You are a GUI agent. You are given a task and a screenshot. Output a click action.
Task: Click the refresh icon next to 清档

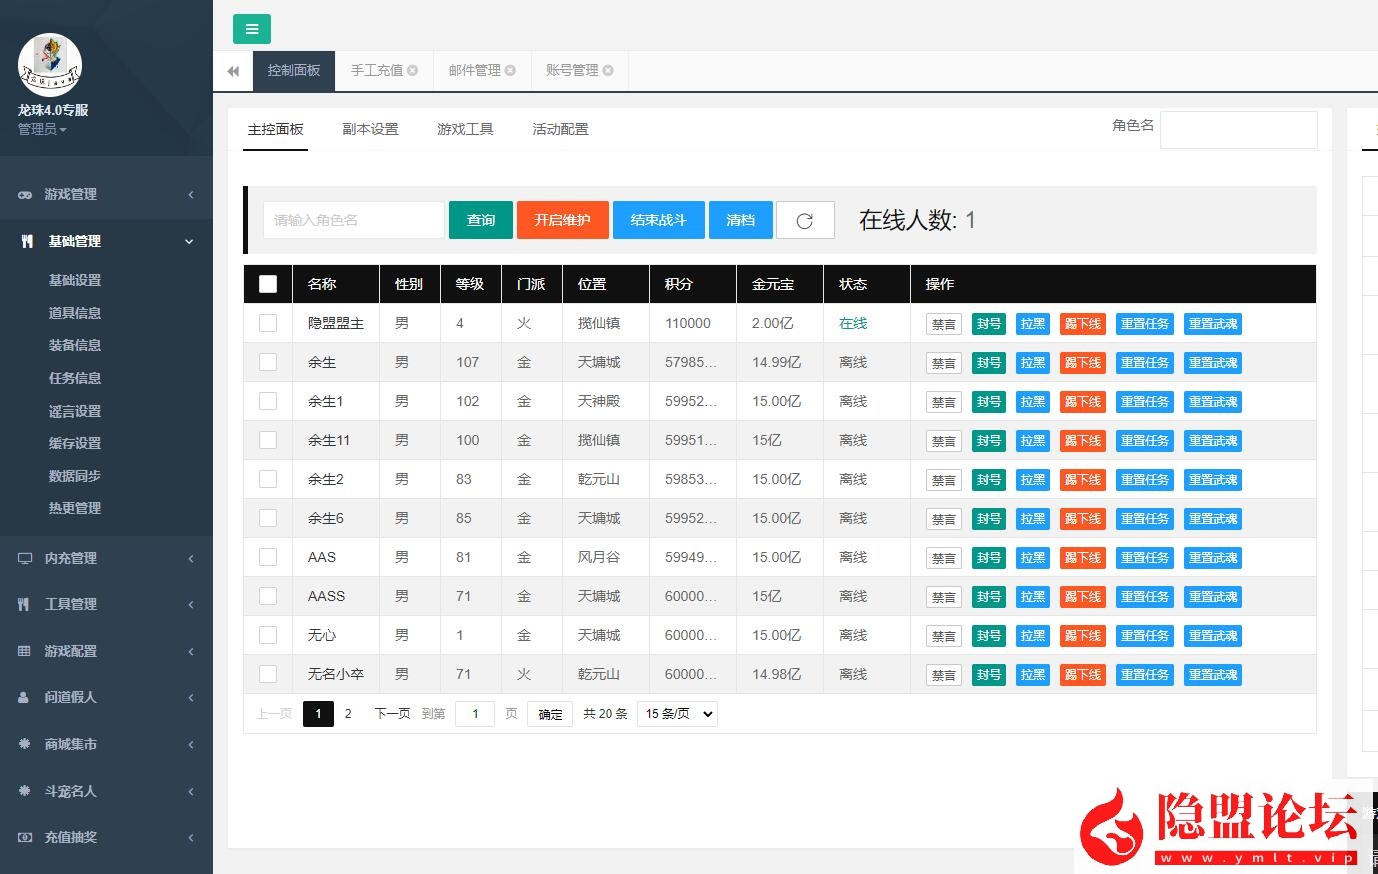(x=805, y=219)
